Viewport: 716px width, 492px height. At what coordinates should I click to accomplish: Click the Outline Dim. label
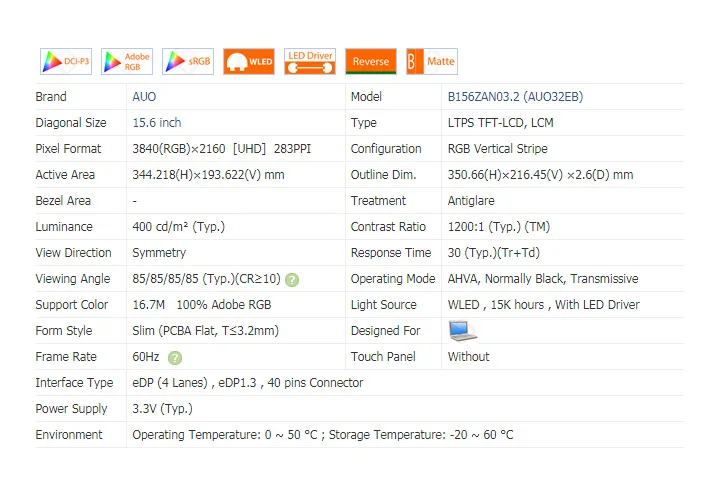coord(384,175)
